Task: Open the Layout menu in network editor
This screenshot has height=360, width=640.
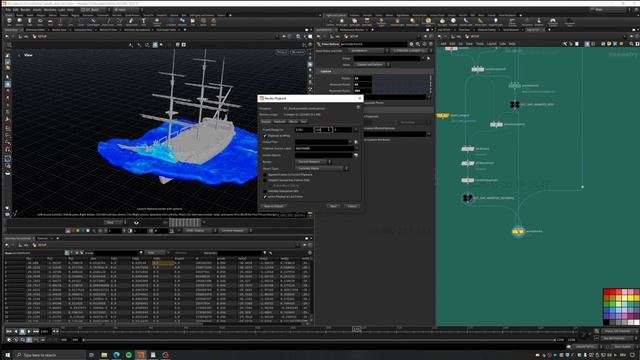Action: [x=491, y=44]
